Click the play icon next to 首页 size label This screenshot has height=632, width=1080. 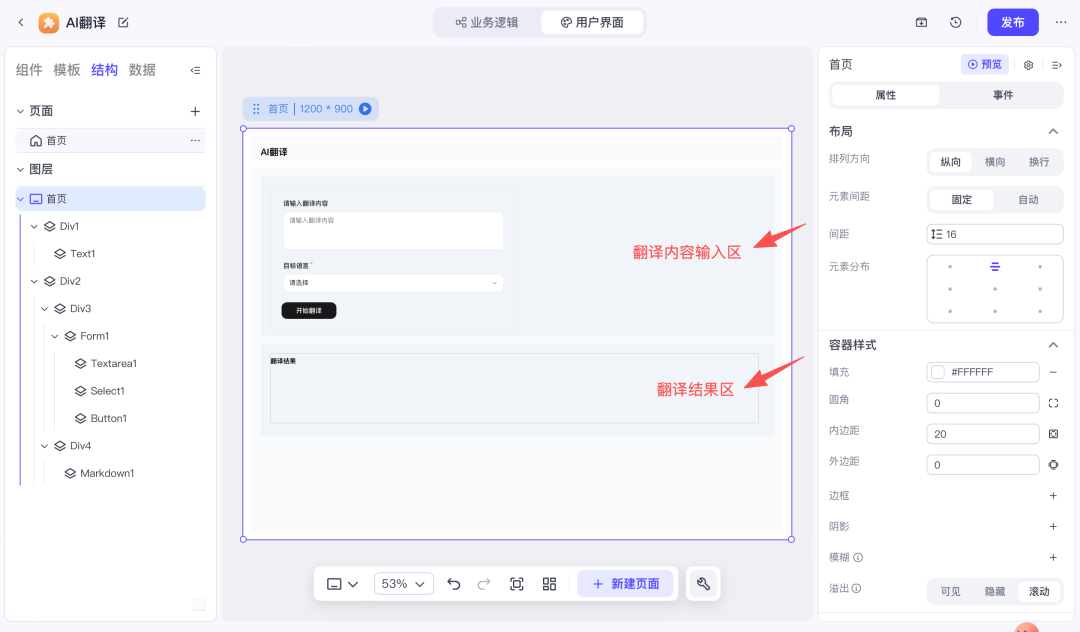click(365, 109)
